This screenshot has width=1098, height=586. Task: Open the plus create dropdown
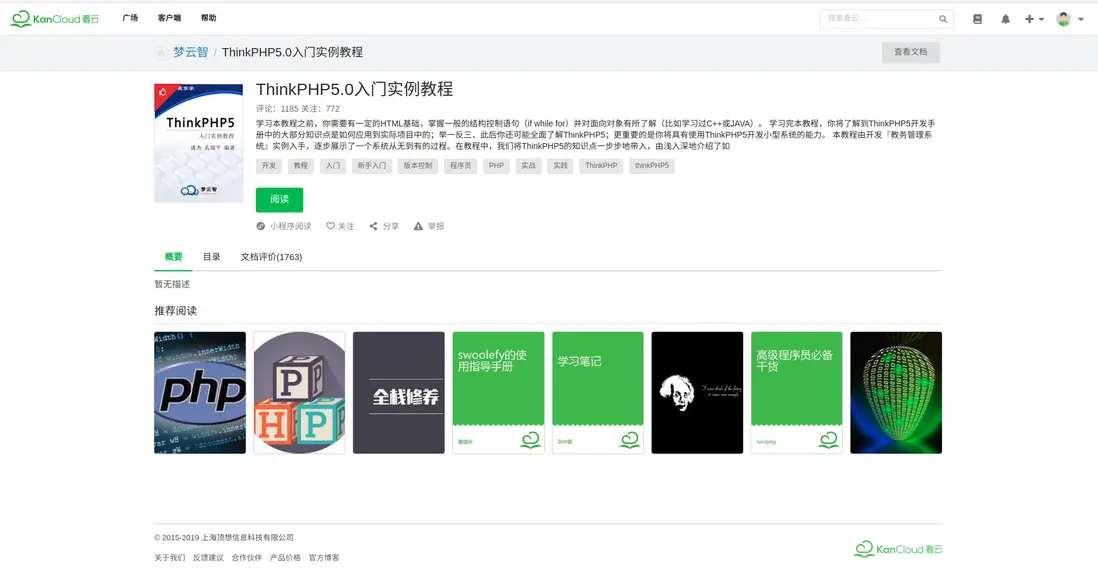click(1034, 20)
